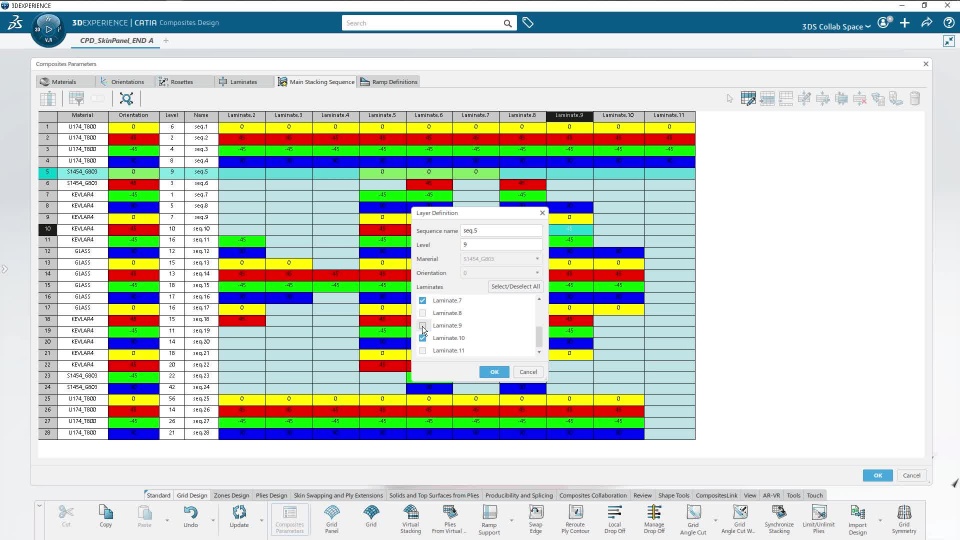This screenshot has height=540, width=960.
Task: Switch to the Ramp Definitions tab
Action: 389,81
